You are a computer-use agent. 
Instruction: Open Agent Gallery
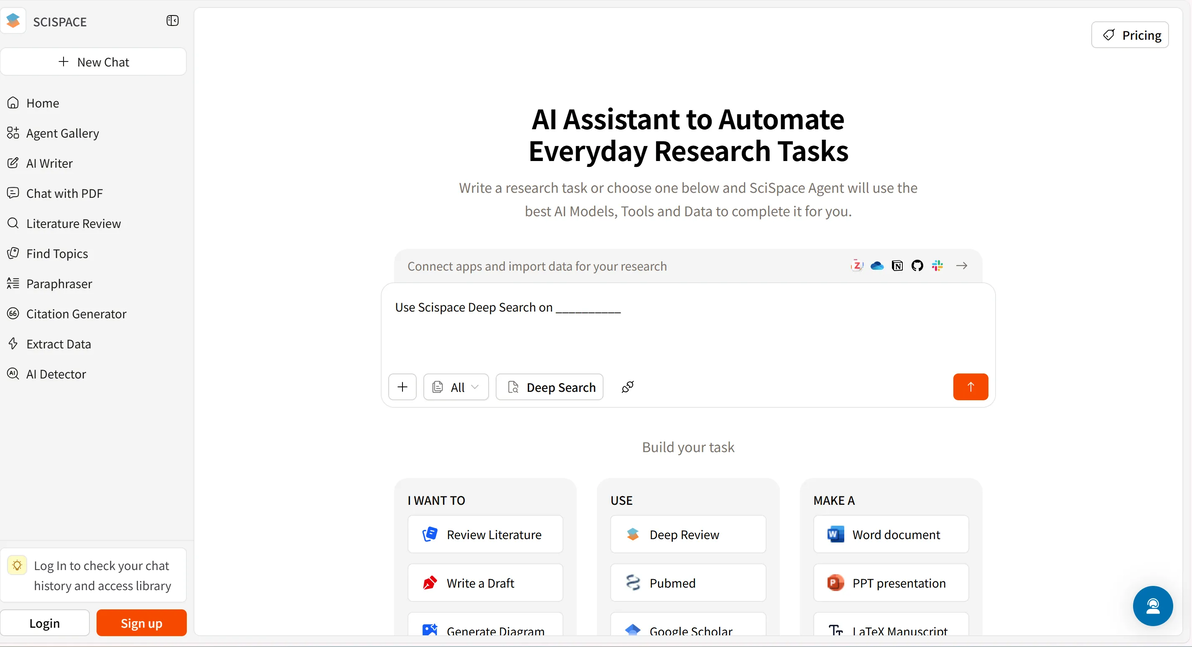click(52, 133)
